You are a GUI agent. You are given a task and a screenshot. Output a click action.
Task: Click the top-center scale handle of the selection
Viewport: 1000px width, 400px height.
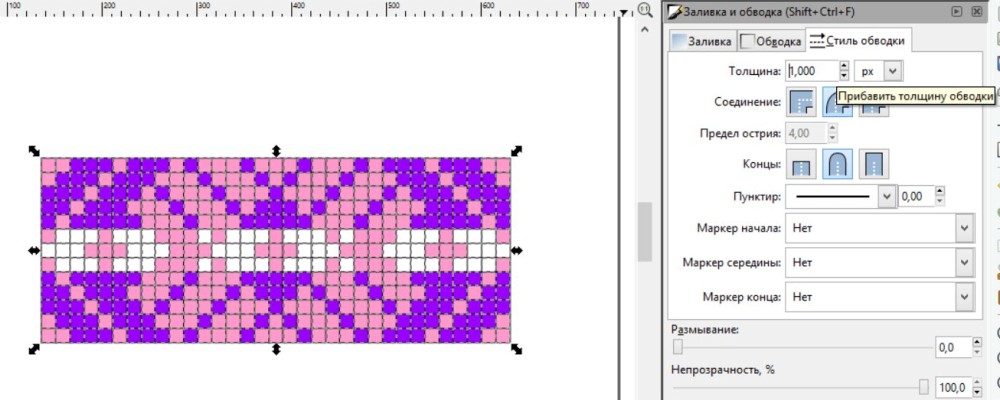(276, 151)
